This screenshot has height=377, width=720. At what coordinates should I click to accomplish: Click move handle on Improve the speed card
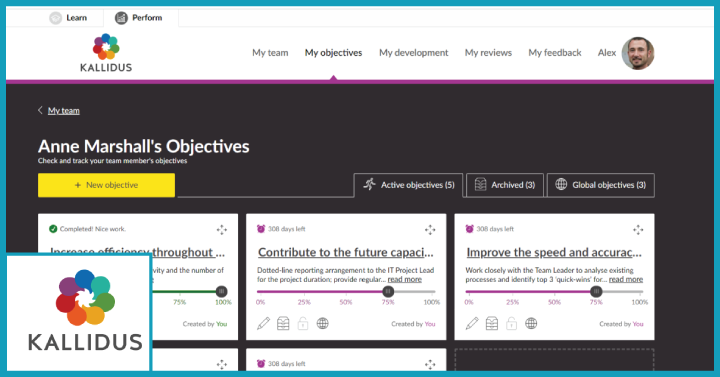[638, 230]
